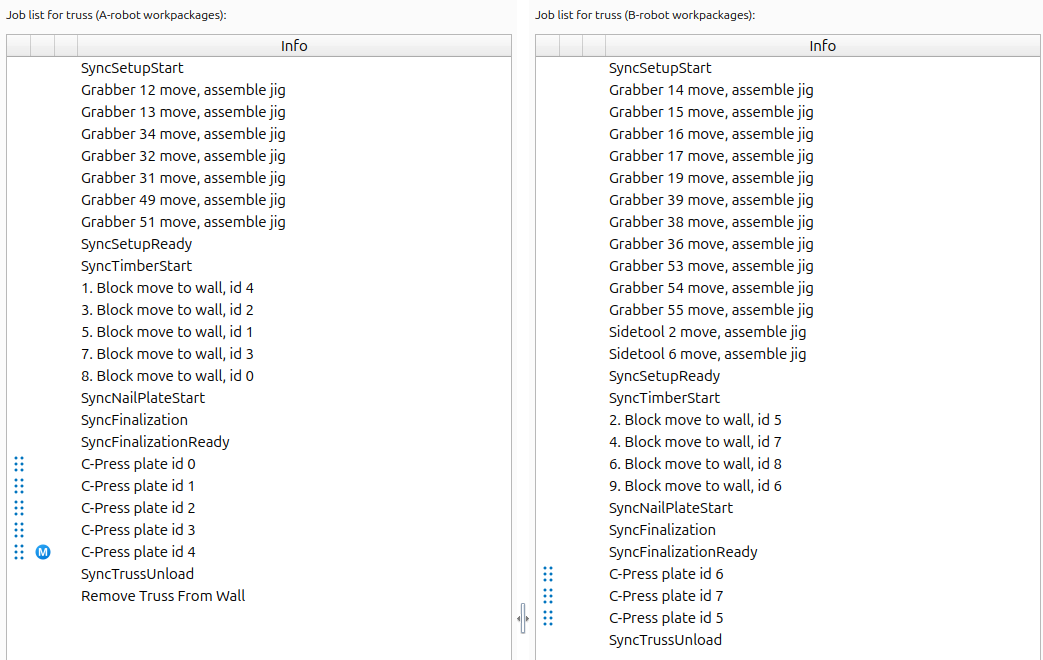Click the drag handle beside C-Press plate id 0
This screenshot has height=660, width=1043.
coord(19,463)
